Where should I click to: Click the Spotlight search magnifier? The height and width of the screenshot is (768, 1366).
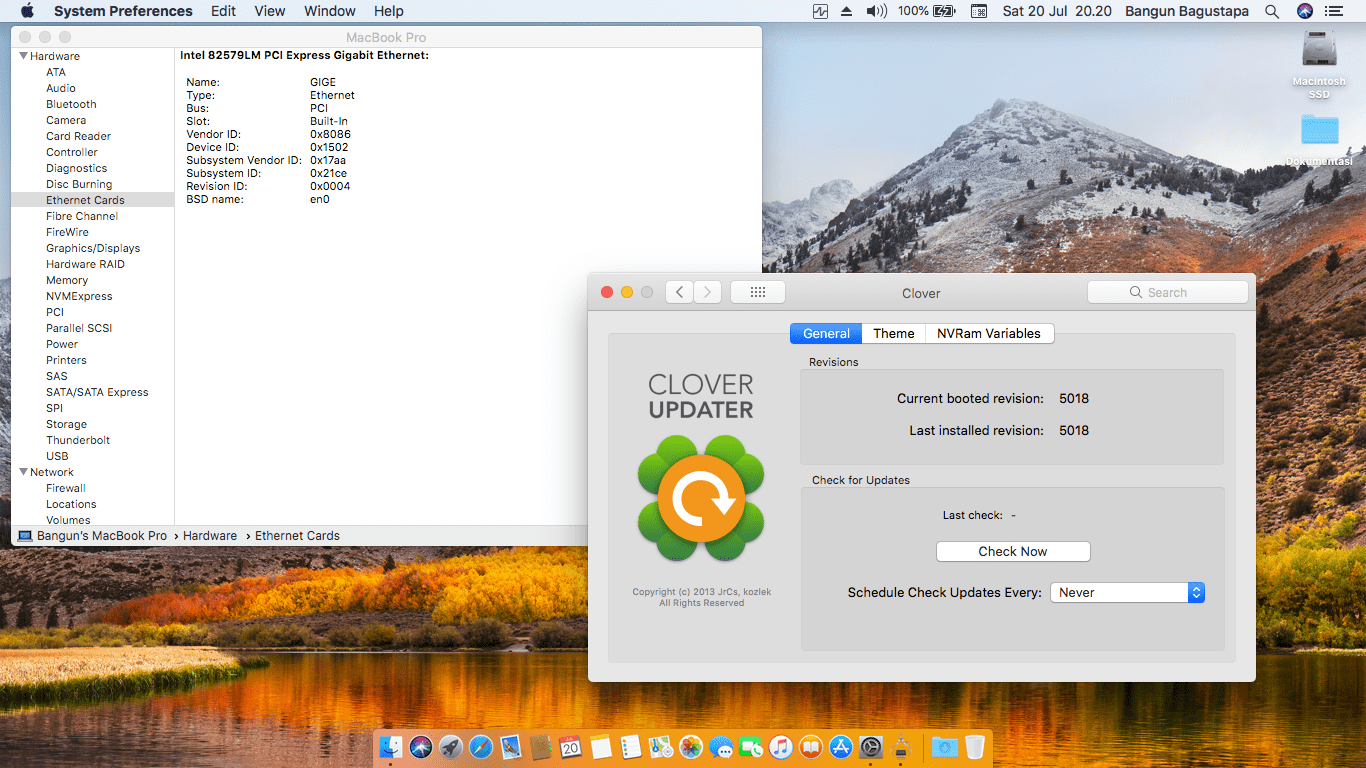click(x=1272, y=11)
